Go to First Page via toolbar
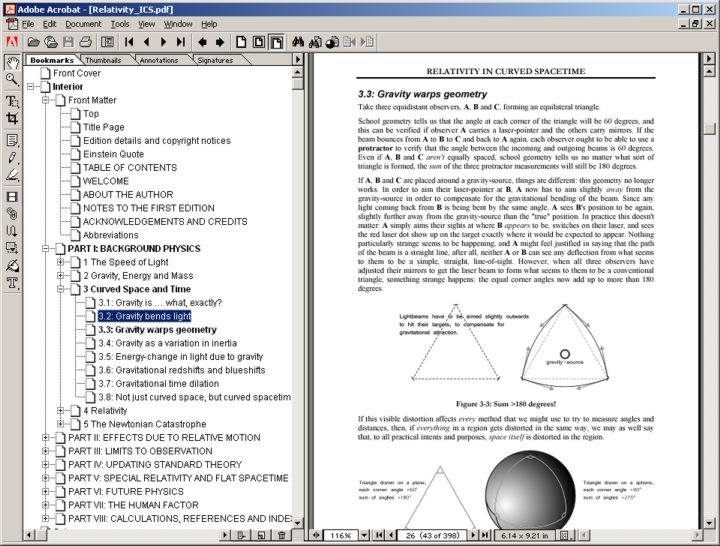This screenshot has height=546, width=720. pos(129,42)
